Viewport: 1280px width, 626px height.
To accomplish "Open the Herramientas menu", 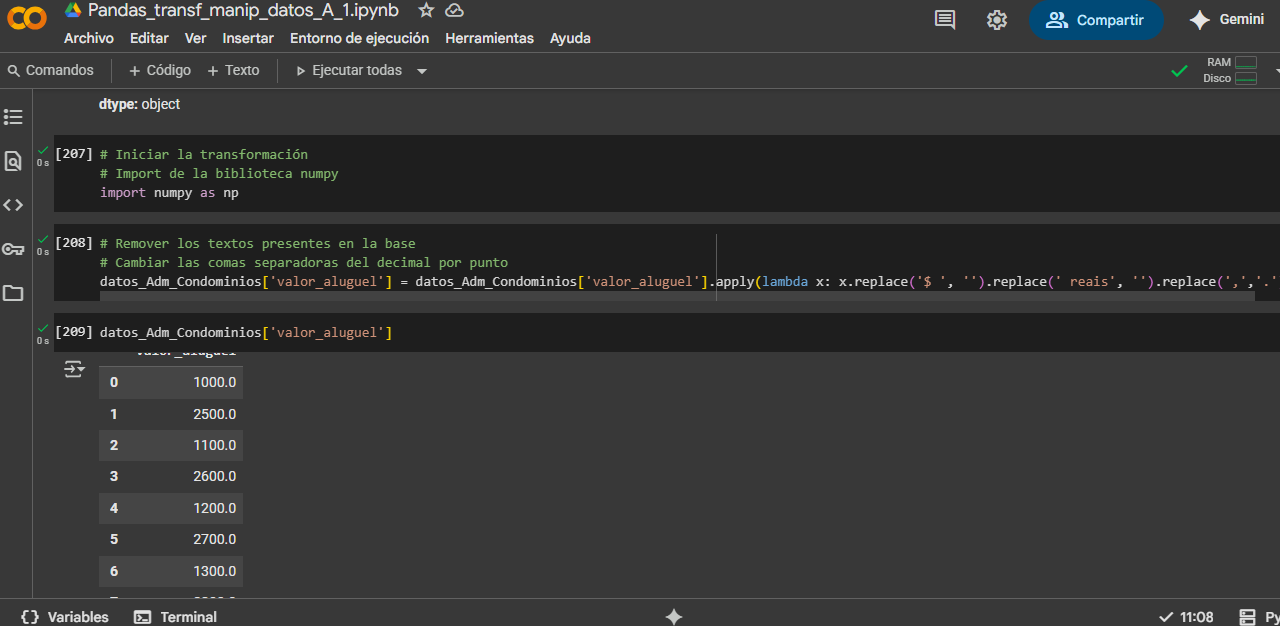I will click(x=489, y=38).
